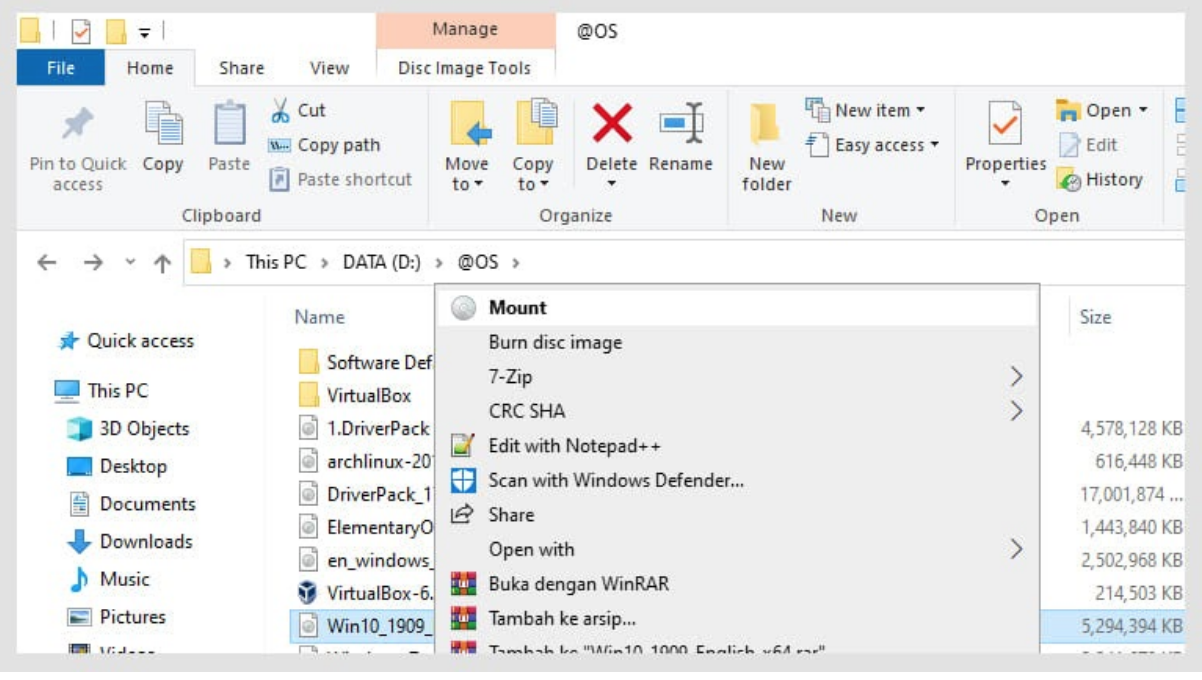Sort by the Size column header
The width and height of the screenshot is (1202, 680).
coord(1095,317)
